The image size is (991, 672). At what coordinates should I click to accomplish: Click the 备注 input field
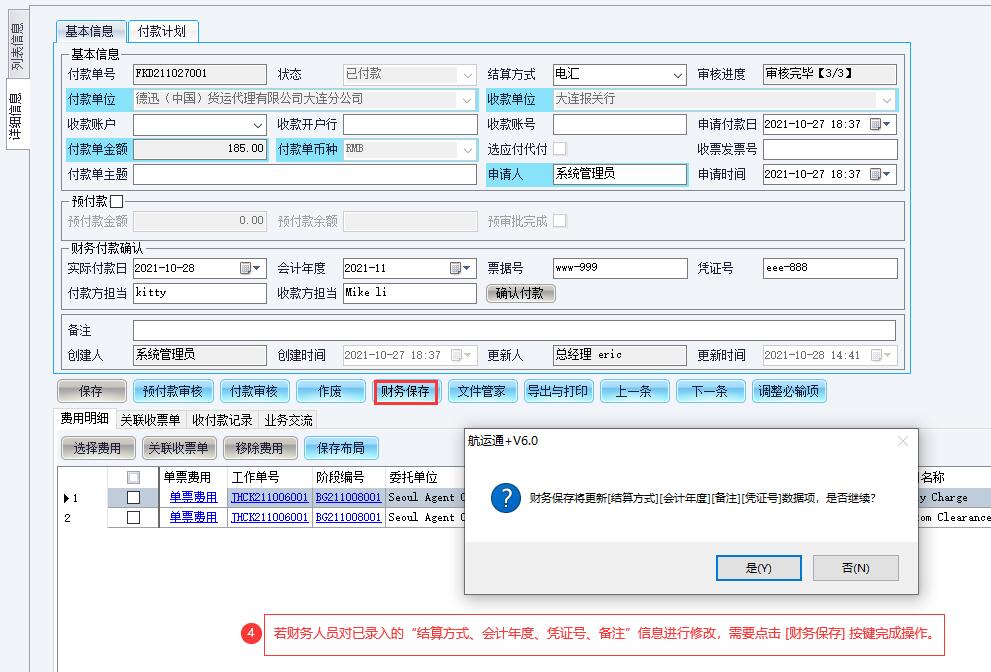[x=514, y=330]
